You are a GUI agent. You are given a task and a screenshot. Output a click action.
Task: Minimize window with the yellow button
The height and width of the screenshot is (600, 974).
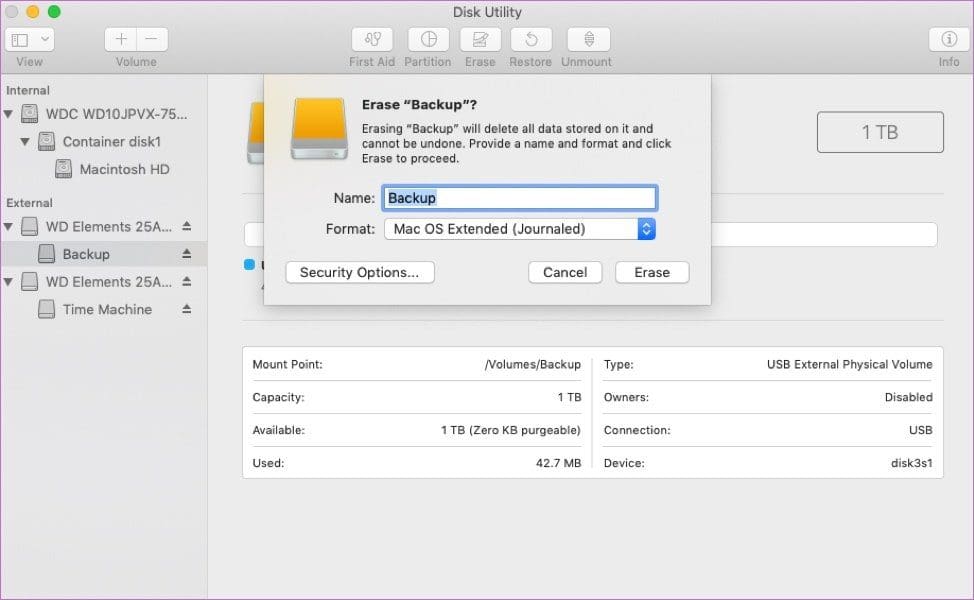[33, 11]
